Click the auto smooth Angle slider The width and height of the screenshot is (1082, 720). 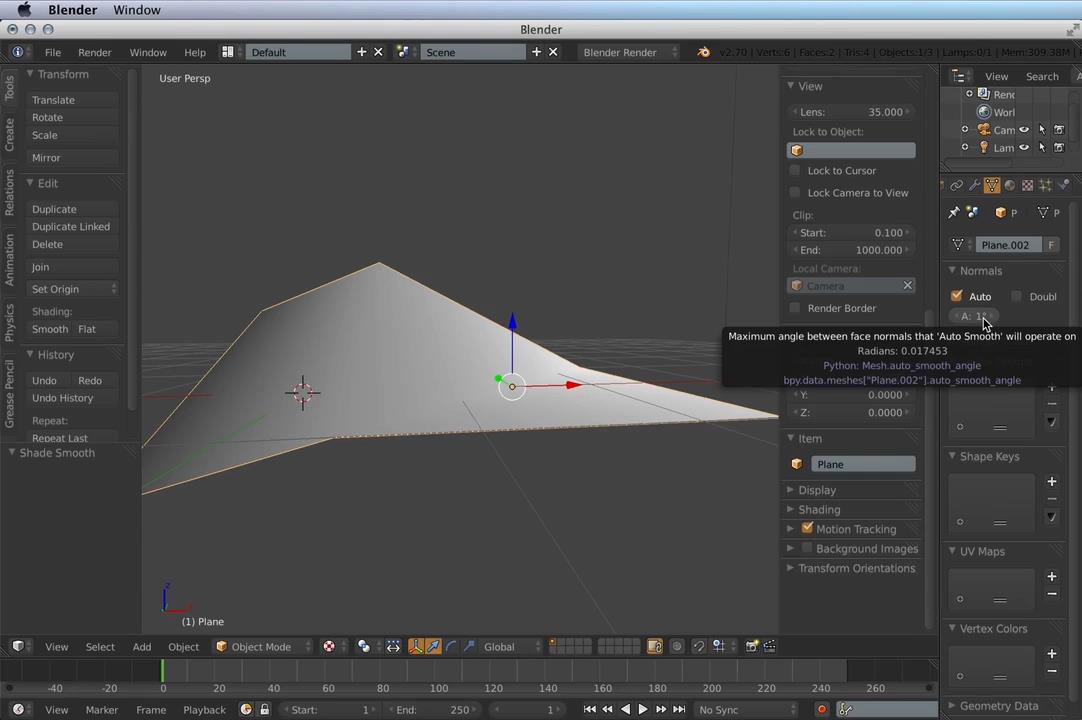tap(974, 315)
